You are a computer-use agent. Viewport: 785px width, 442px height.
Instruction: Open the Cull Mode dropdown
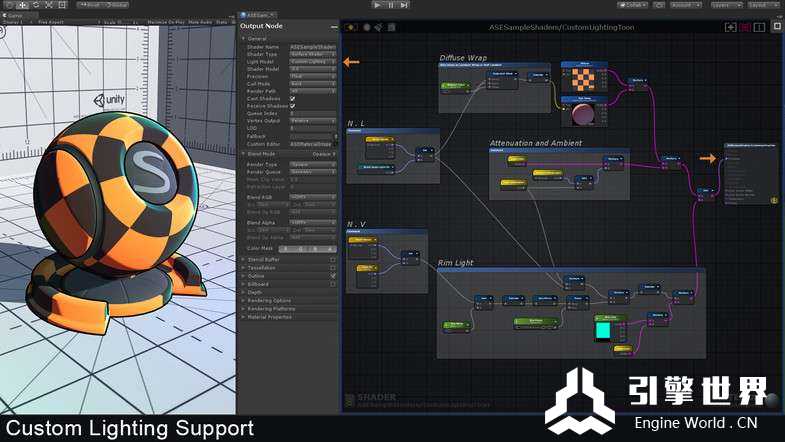pos(311,83)
